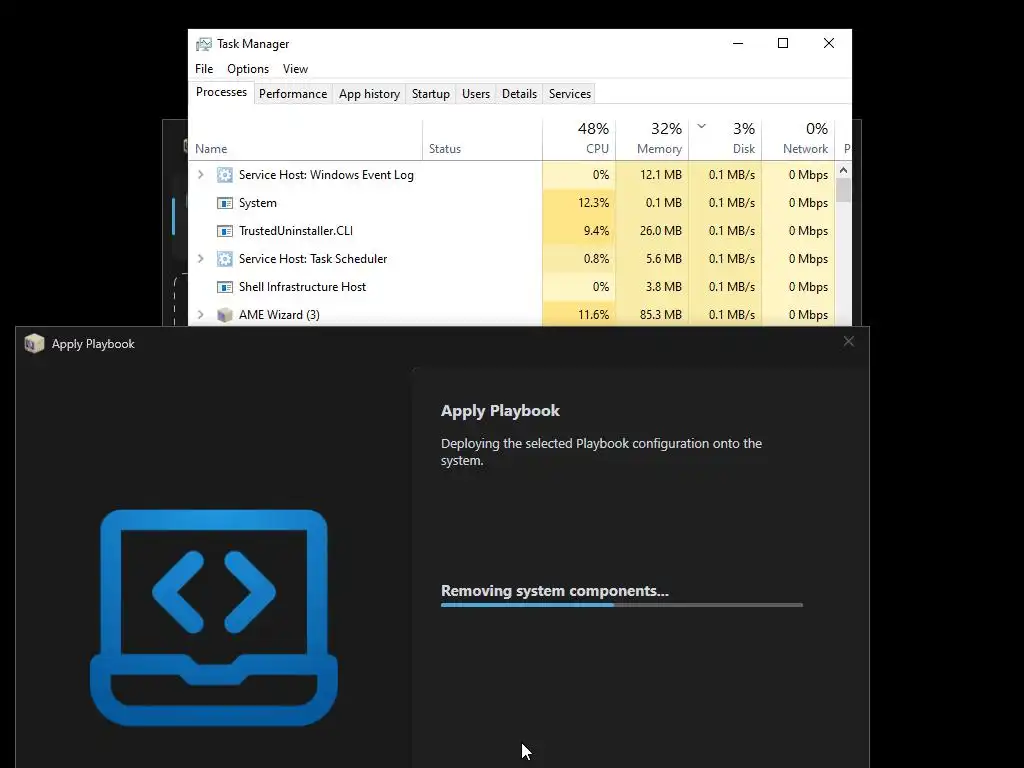Click the System process icon
This screenshot has height=768, width=1024.
[225, 203]
